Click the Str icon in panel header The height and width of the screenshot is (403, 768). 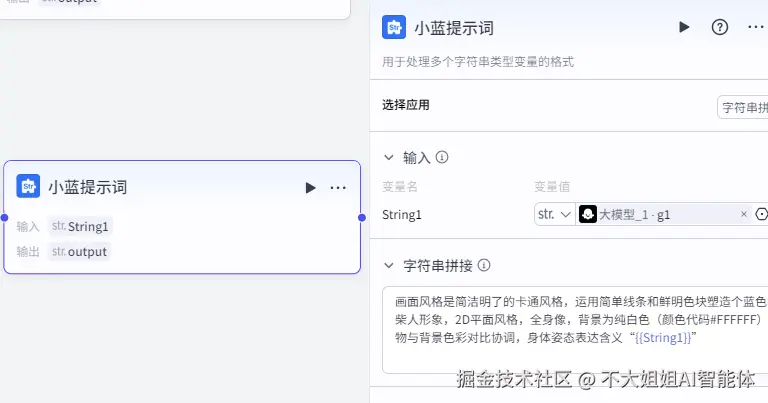click(x=394, y=27)
